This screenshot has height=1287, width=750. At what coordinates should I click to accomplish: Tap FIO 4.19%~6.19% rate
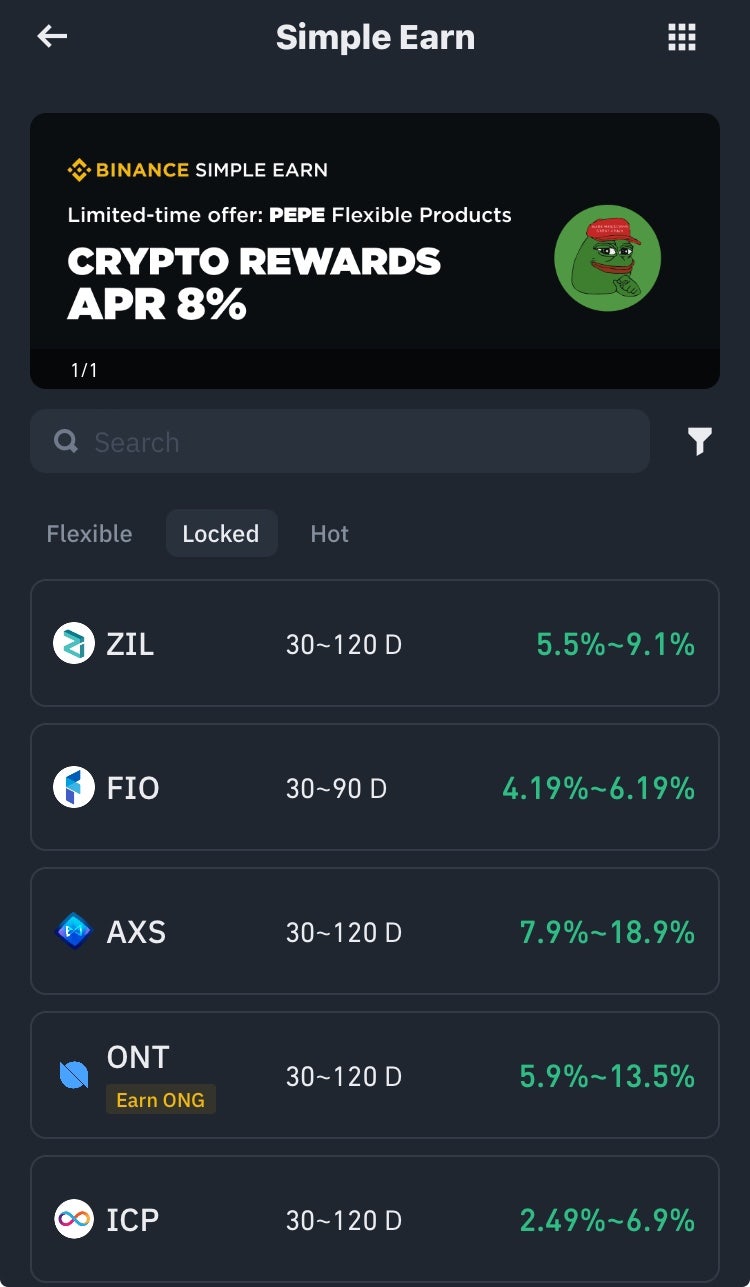598,788
